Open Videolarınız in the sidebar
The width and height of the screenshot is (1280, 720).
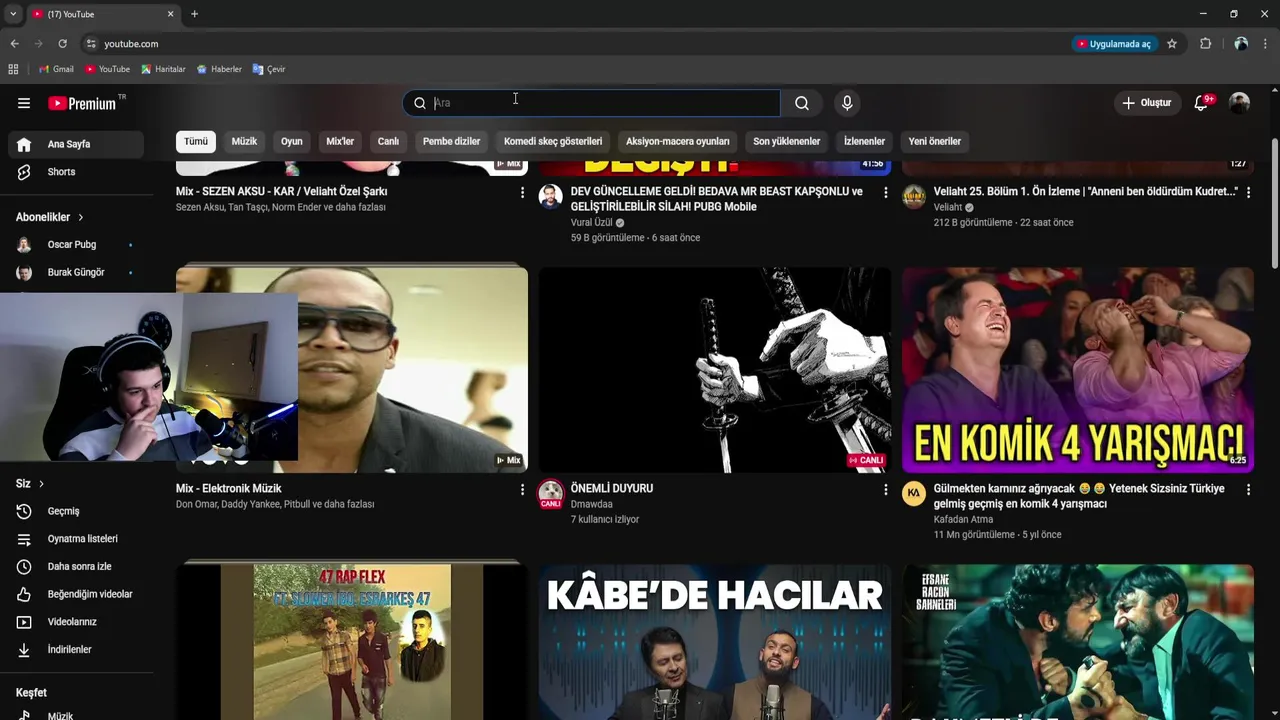pos(76,622)
